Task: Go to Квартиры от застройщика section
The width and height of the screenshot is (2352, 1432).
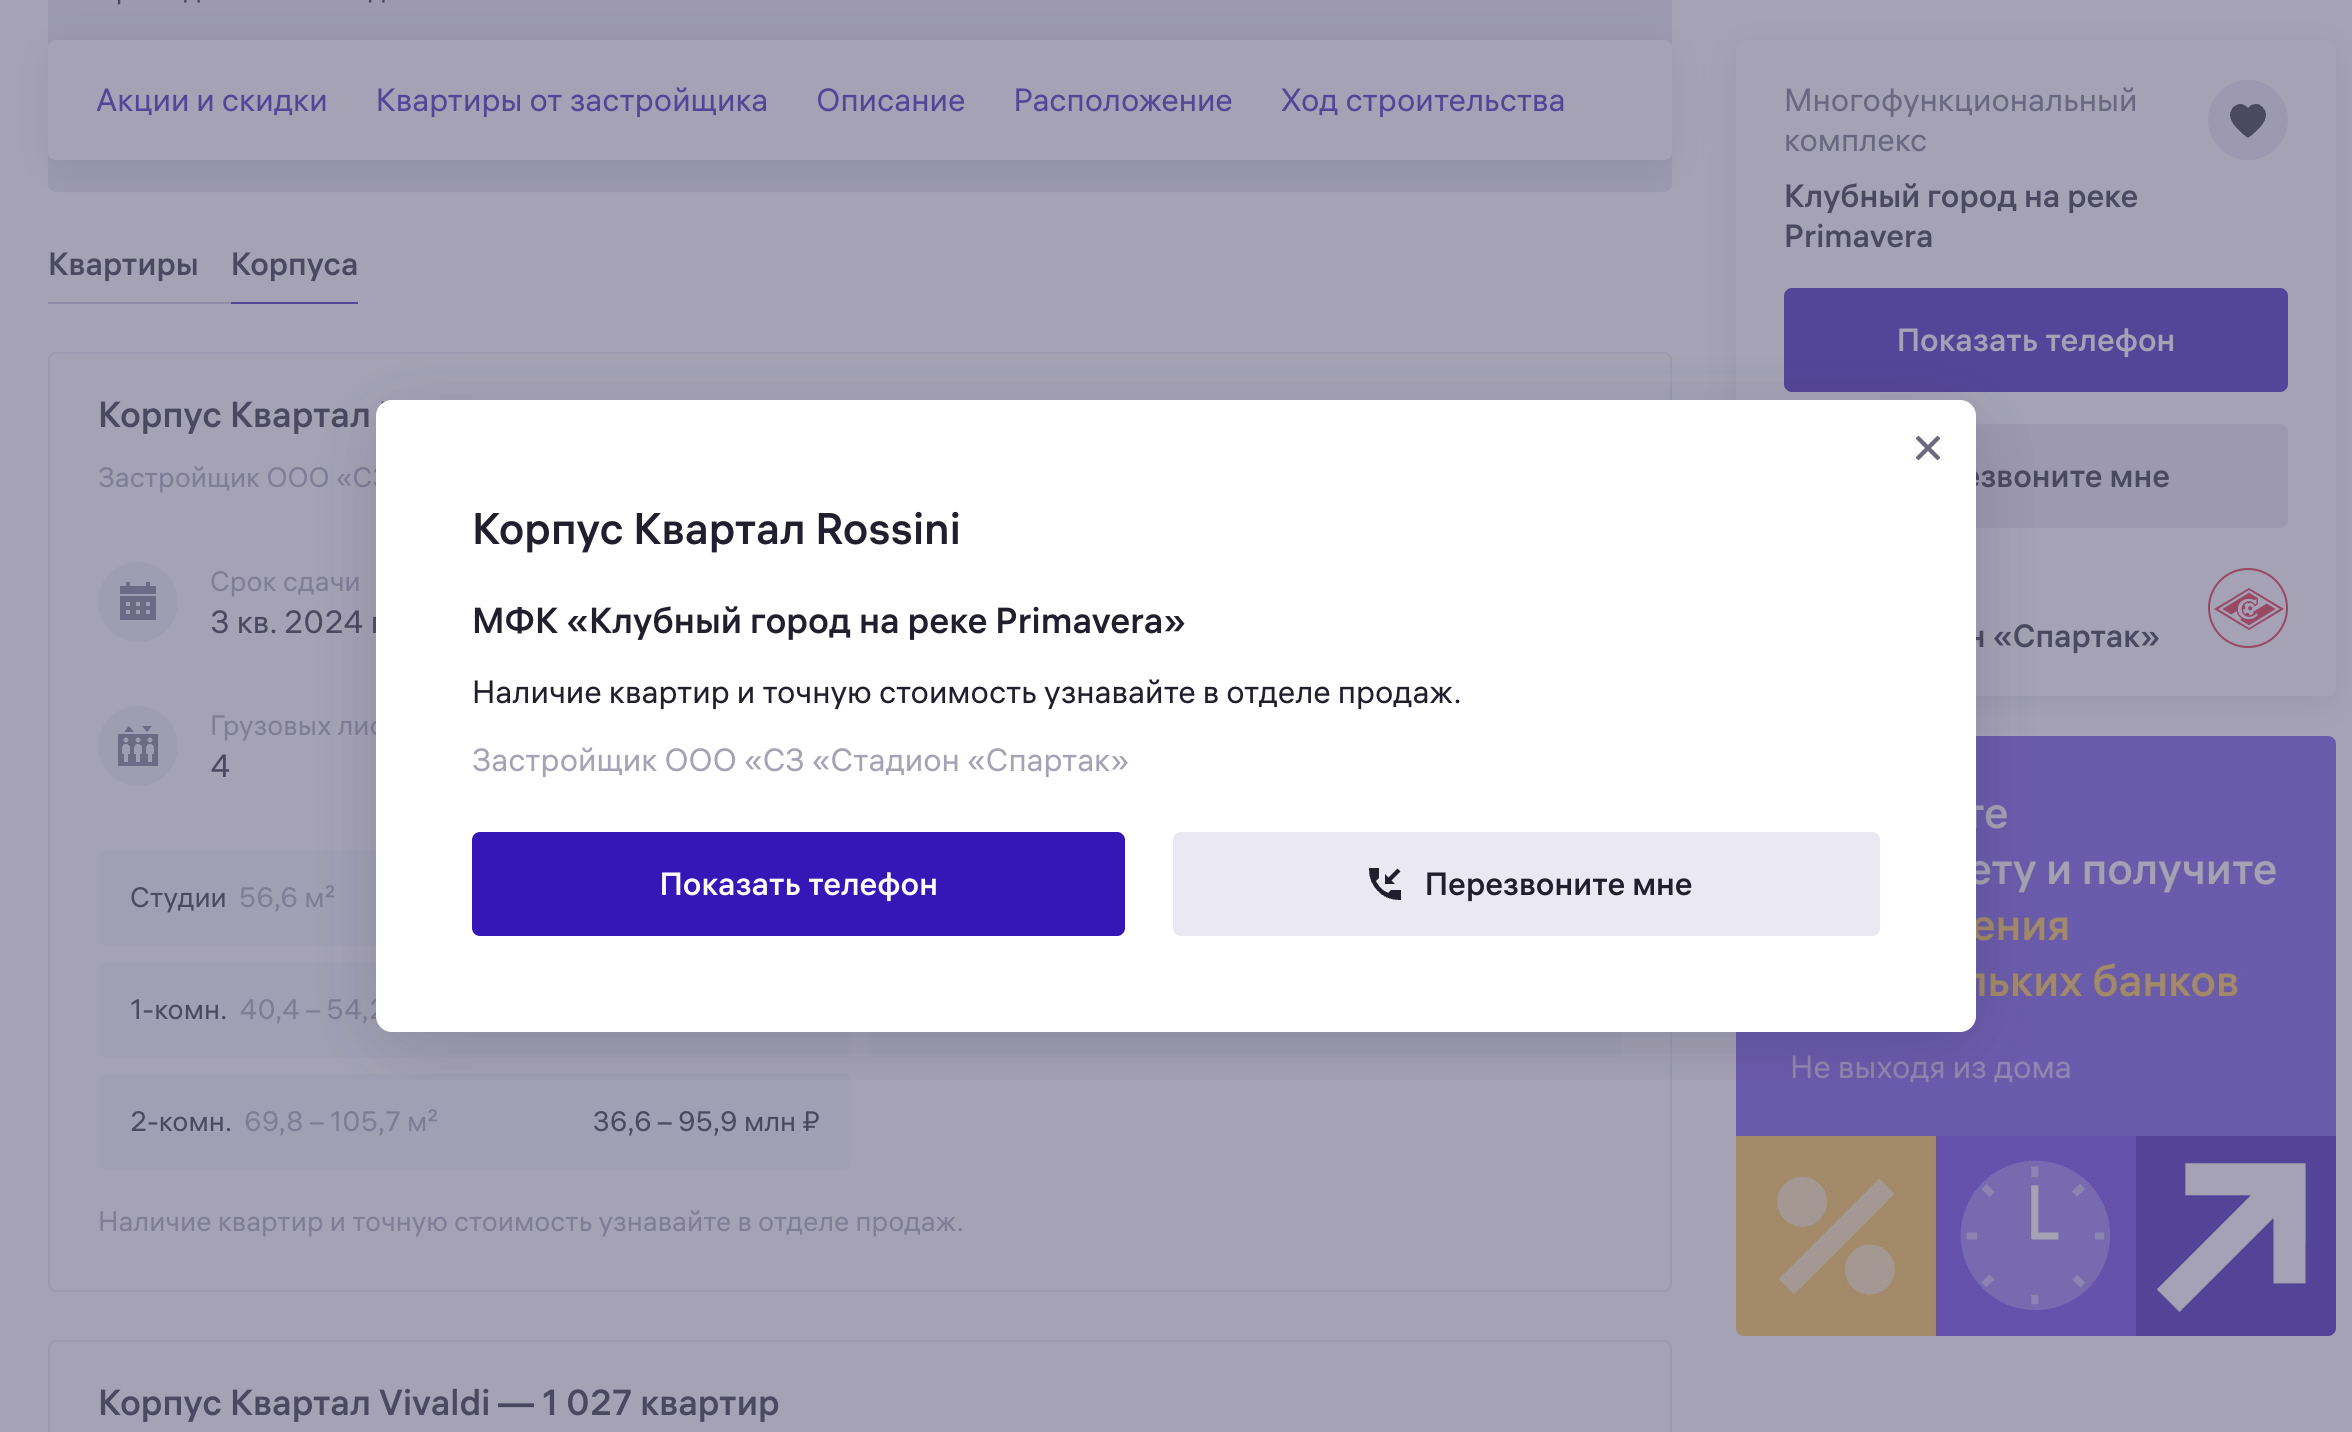Action: (572, 100)
